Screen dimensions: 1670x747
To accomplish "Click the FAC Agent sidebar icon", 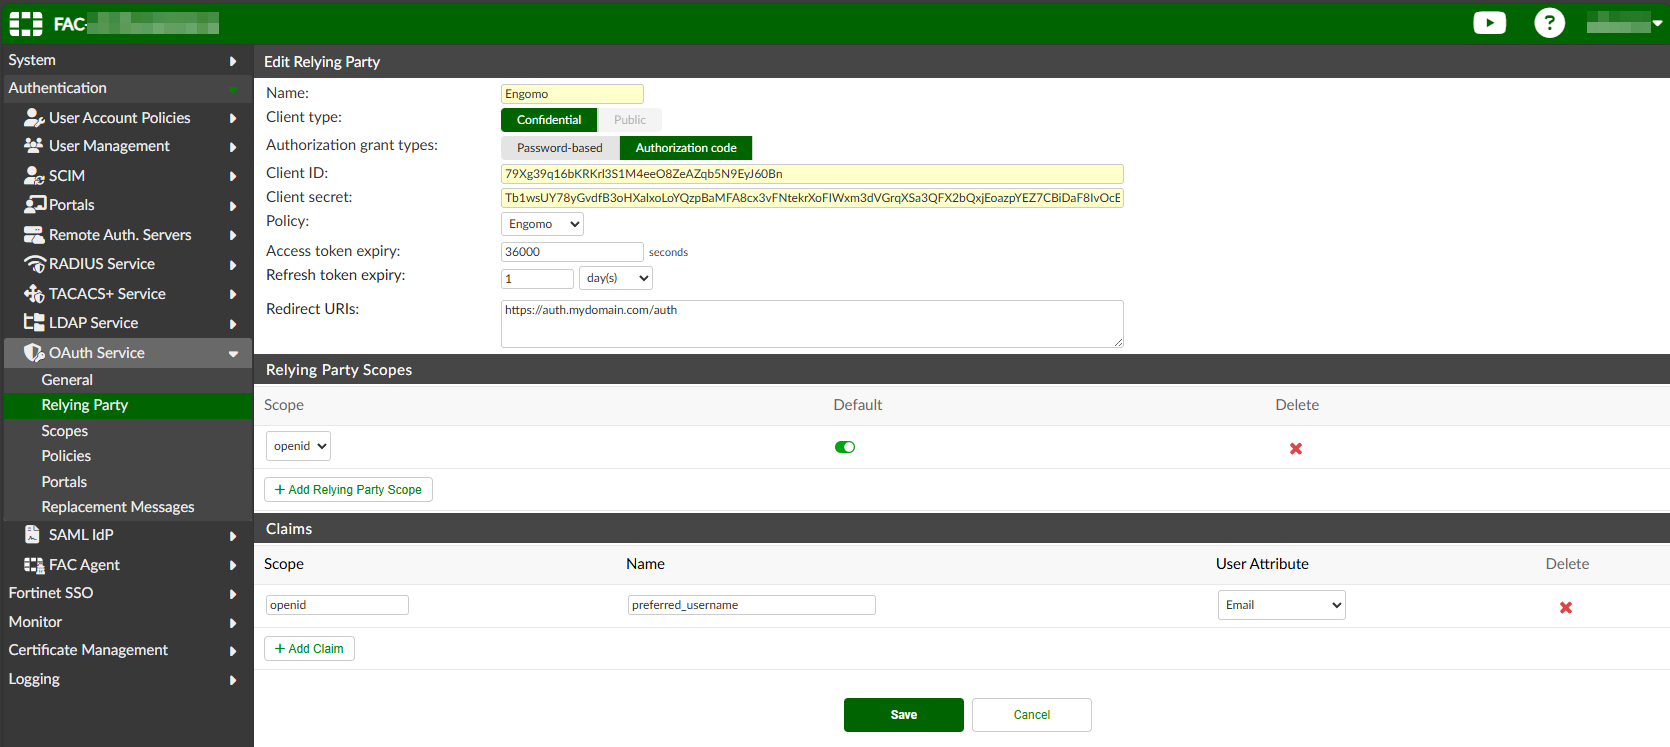I will (x=34, y=565).
